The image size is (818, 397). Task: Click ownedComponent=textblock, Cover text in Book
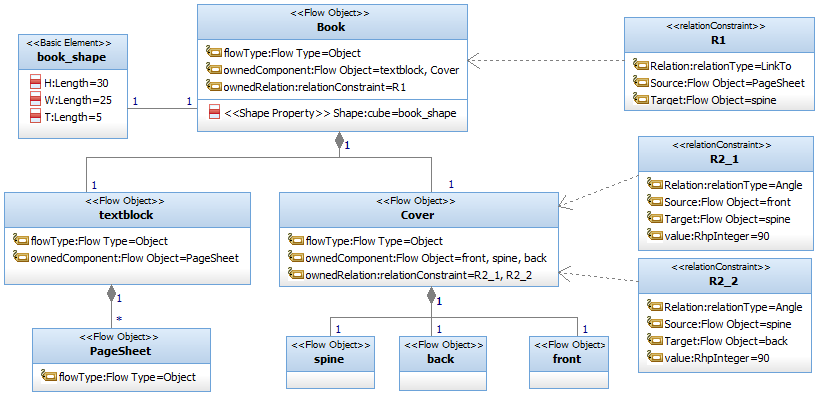341,70
